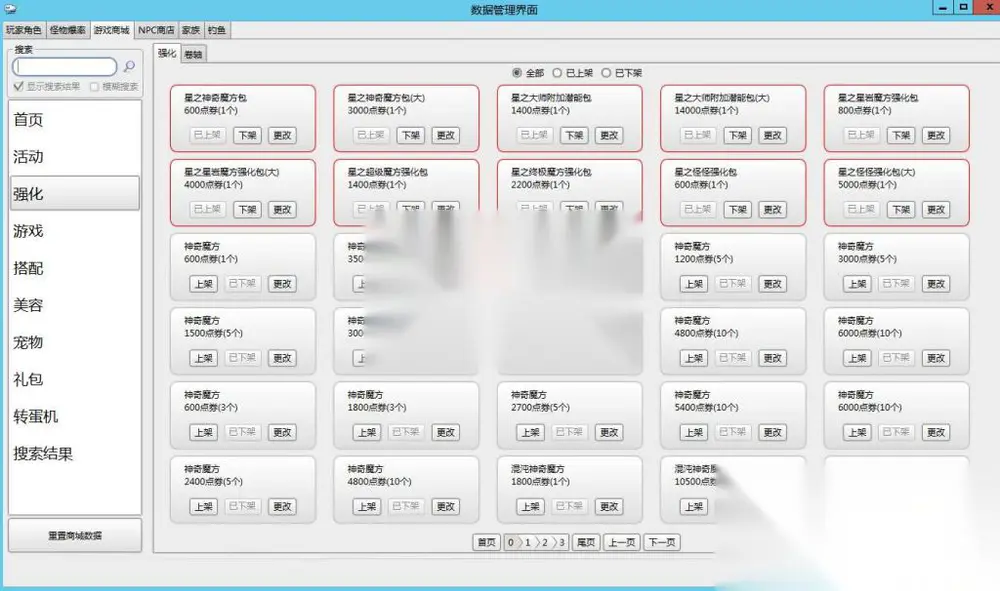Select the 已上架 filter radio button
Image resolution: width=1000 pixels, height=591 pixels.
(557, 73)
